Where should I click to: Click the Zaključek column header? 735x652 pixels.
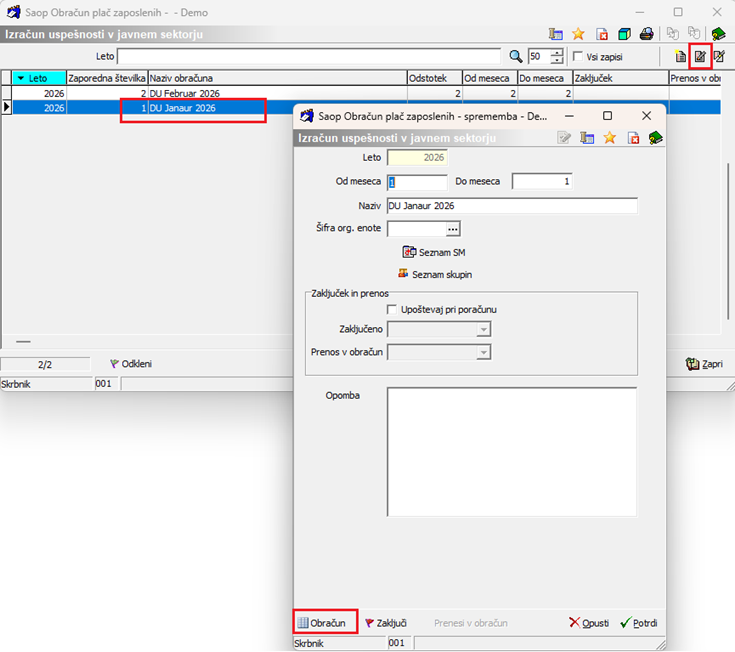(x=621, y=78)
